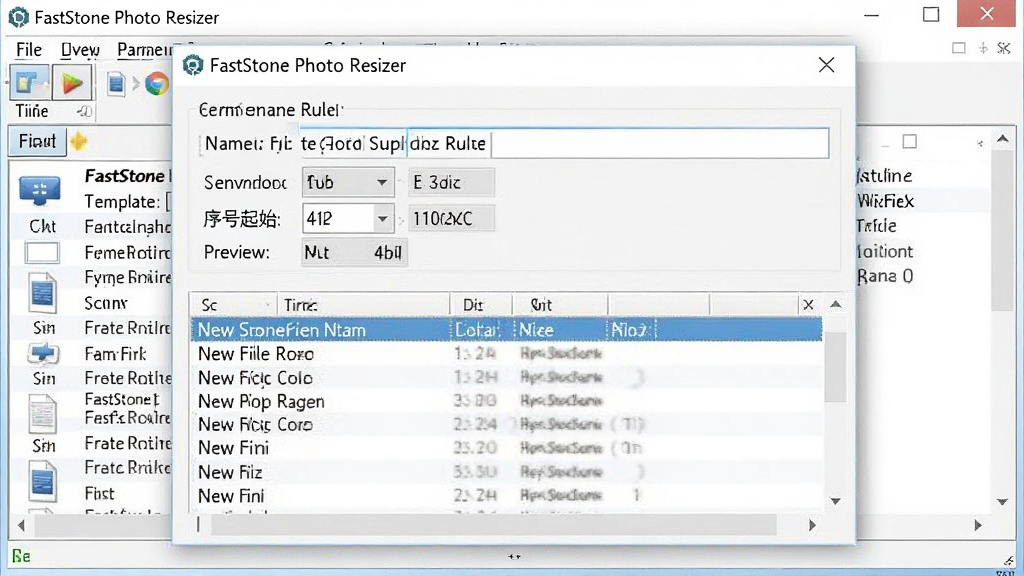Viewport: 1024px width, 576px height.
Task: Click the arrow between toolbar document and Chrome icons
Action: click(x=135, y=84)
